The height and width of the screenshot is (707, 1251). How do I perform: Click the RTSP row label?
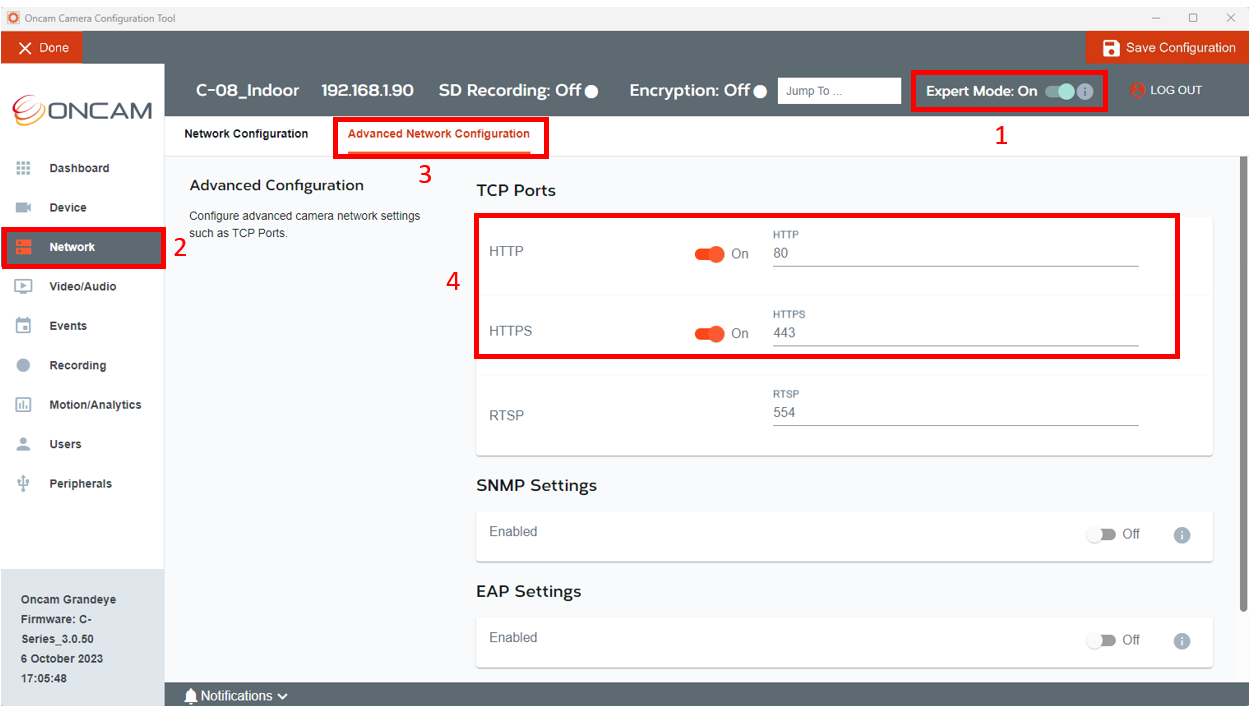pos(507,415)
